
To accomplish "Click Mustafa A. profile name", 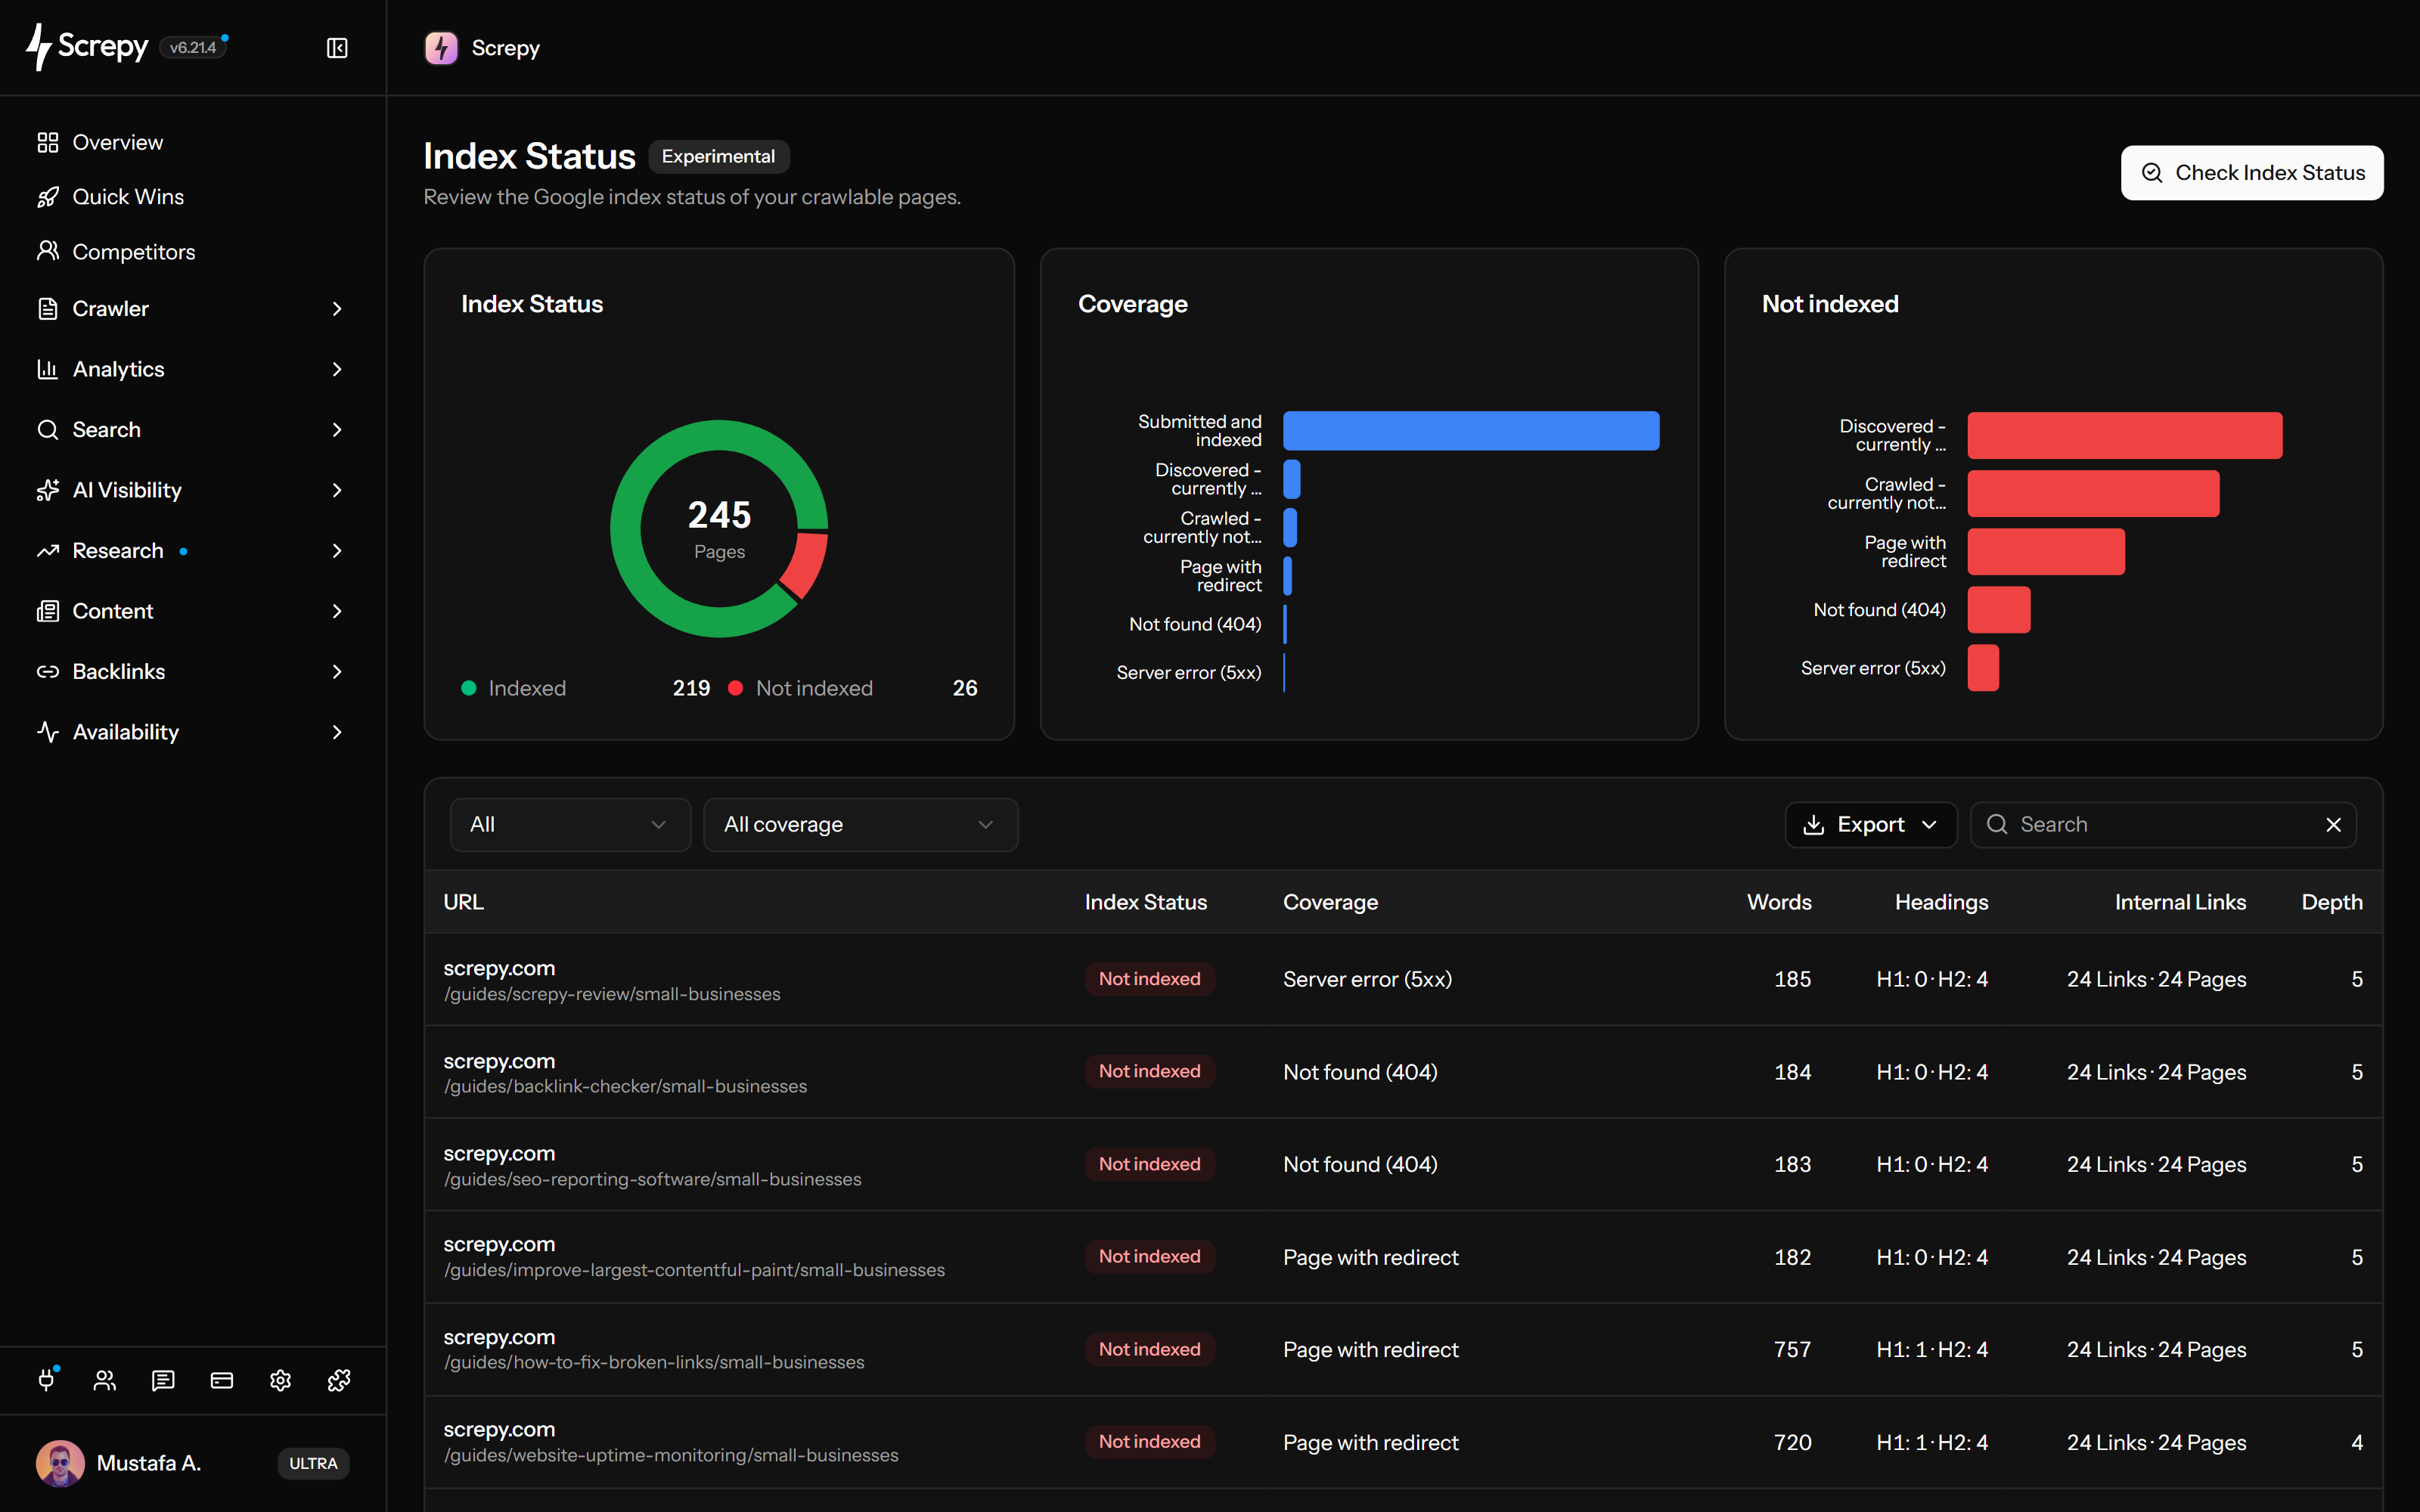I will 149,1463.
